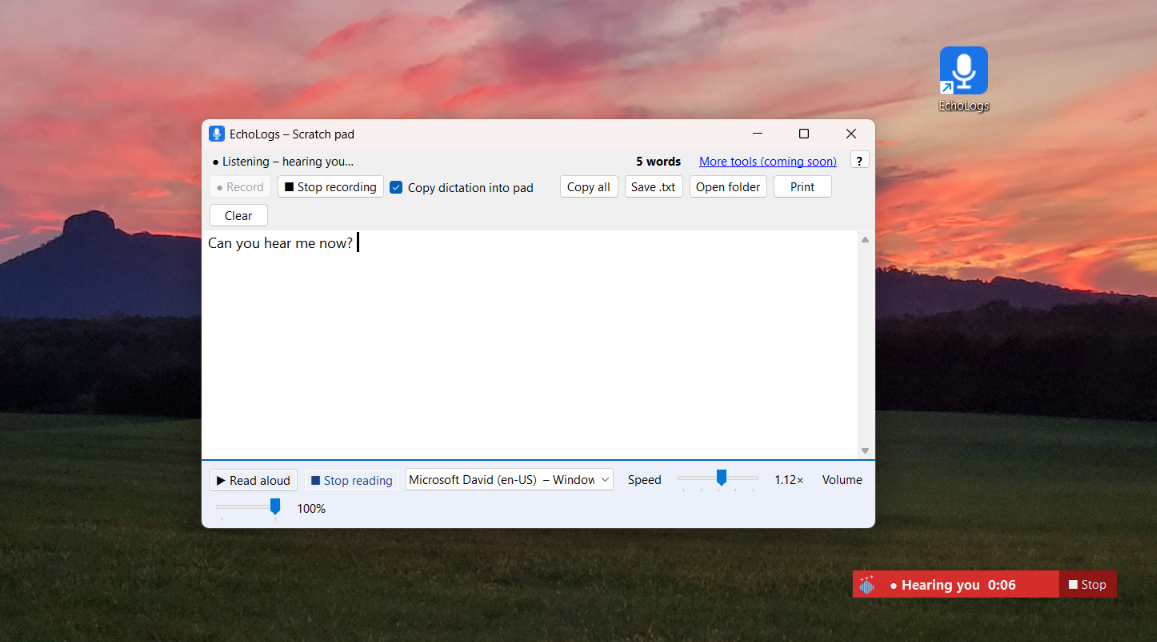
Task: Click the scrollbar down arrow in text pad
Action: [x=865, y=451]
